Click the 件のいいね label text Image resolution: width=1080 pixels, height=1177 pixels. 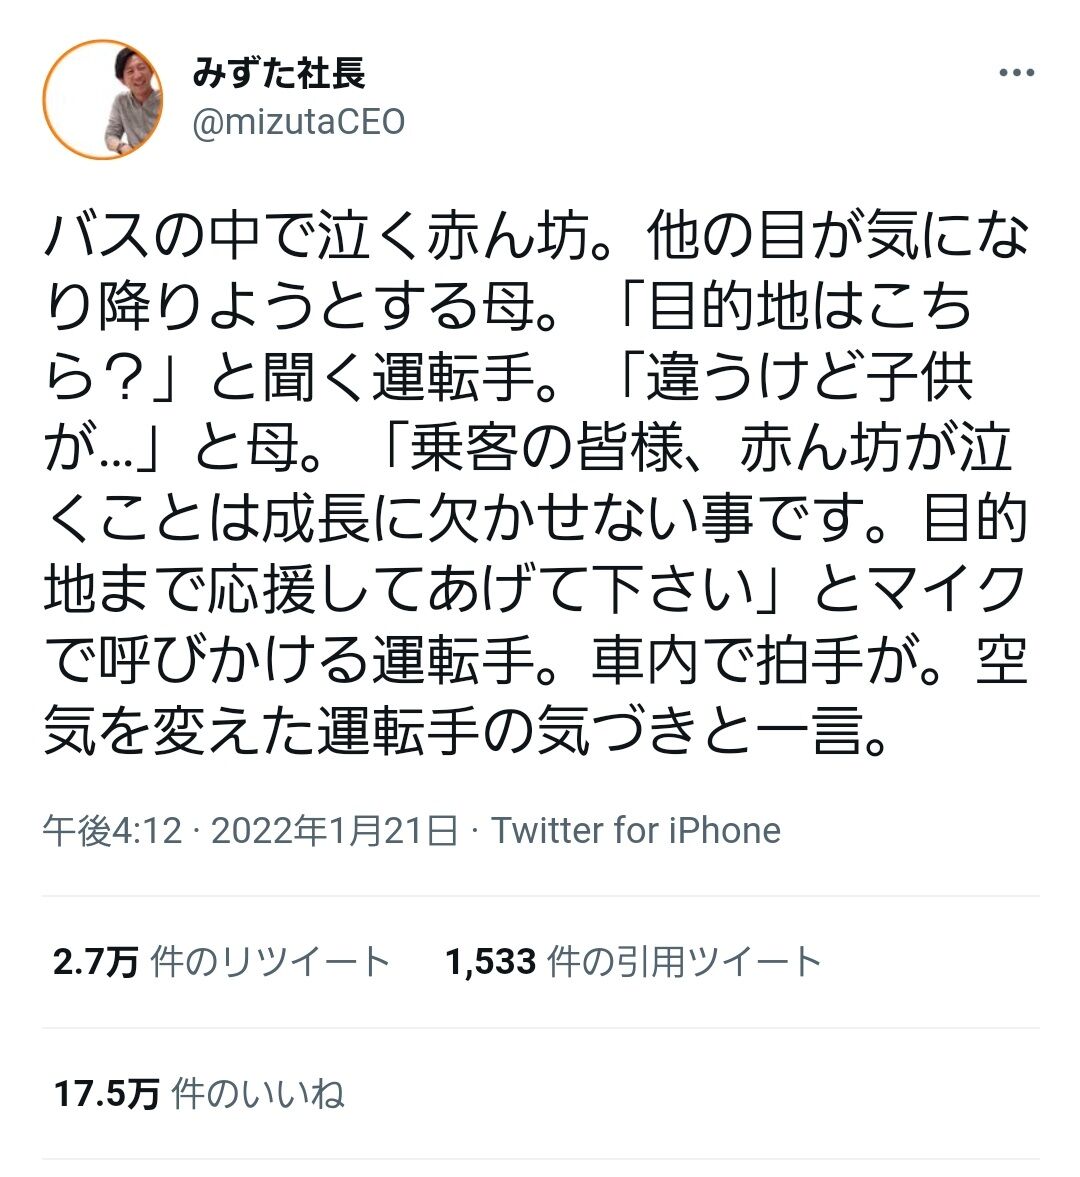tap(258, 1094)
